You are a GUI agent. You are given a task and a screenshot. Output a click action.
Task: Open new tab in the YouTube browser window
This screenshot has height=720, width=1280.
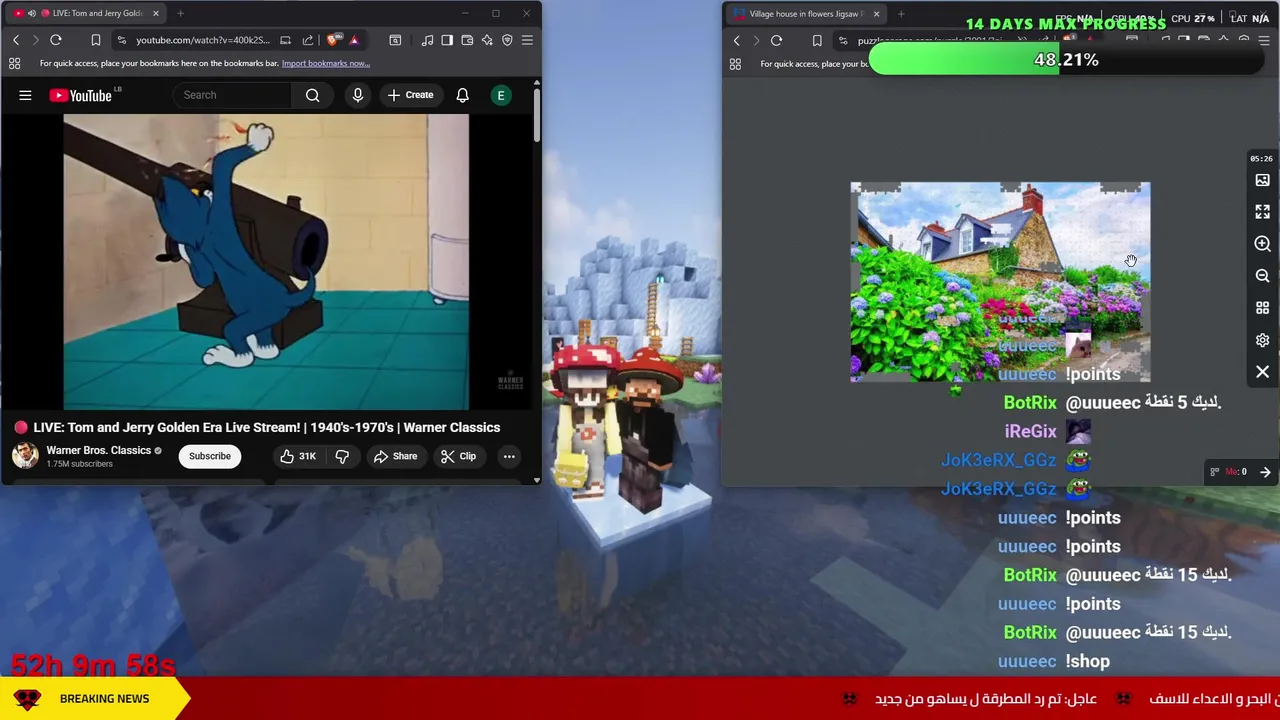(x=181, y=13)
